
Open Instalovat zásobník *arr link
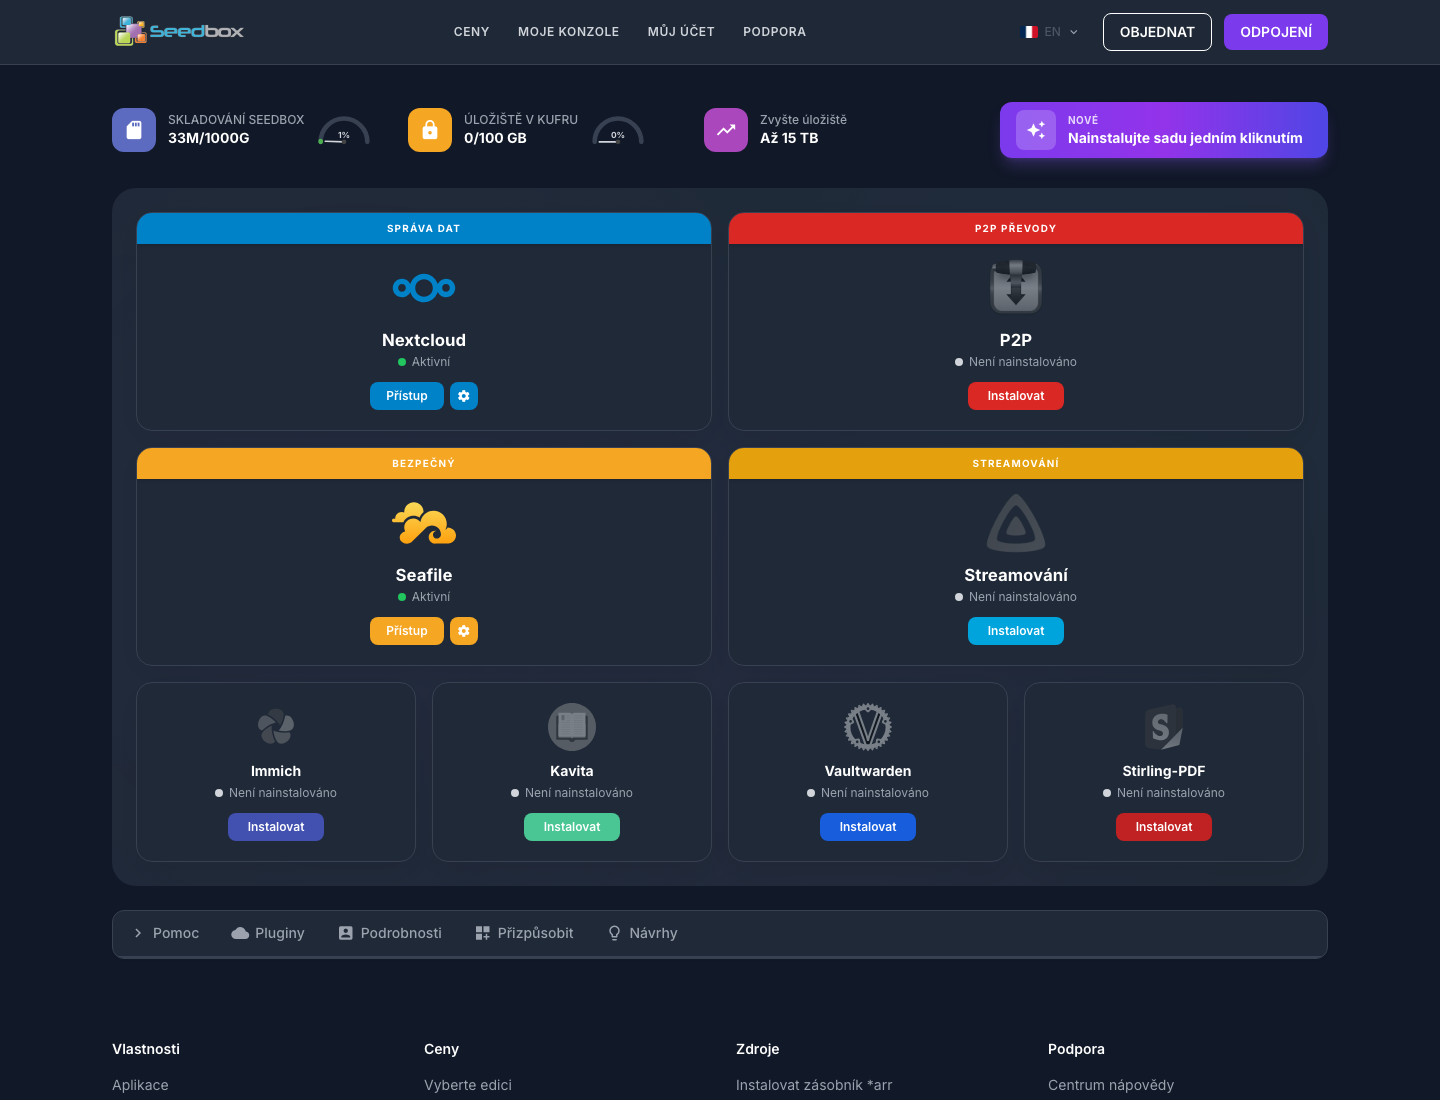pos(814,1085)
